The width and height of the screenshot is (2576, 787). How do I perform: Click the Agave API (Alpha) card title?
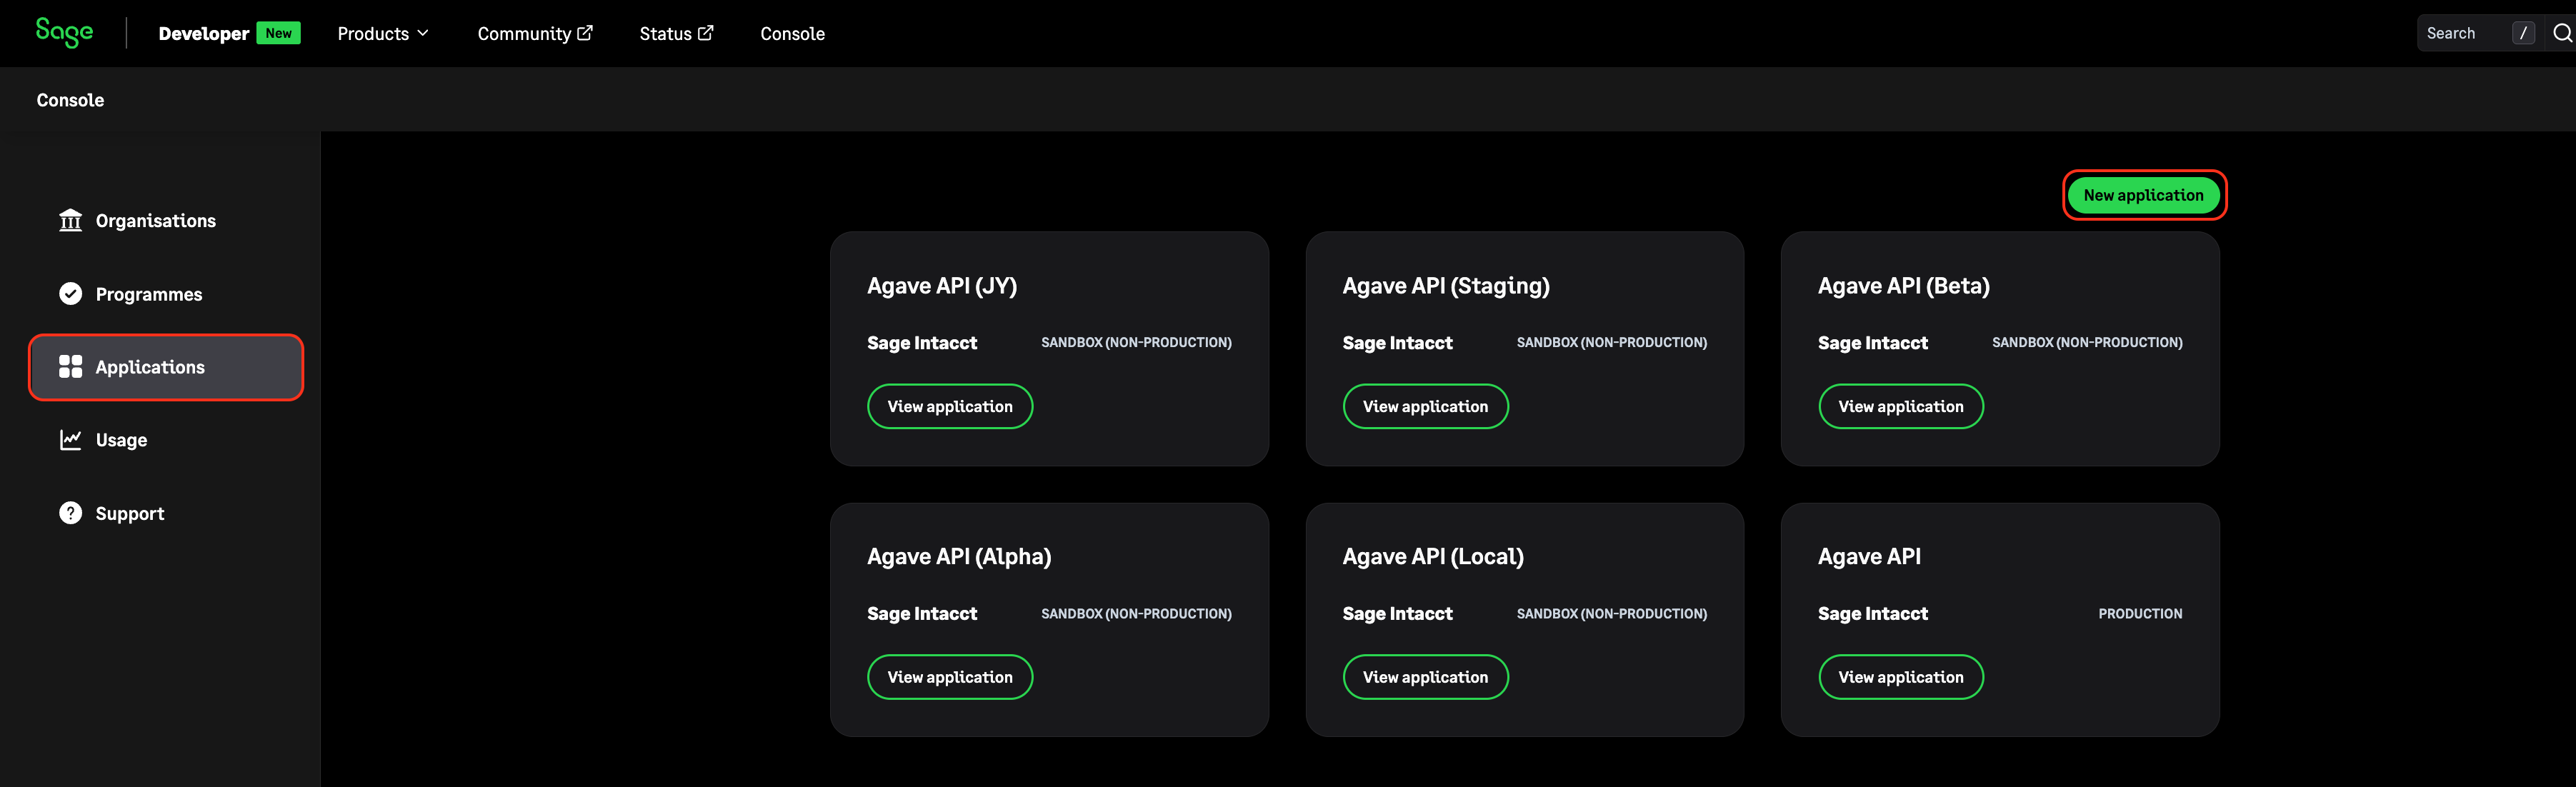click(959, 557)
